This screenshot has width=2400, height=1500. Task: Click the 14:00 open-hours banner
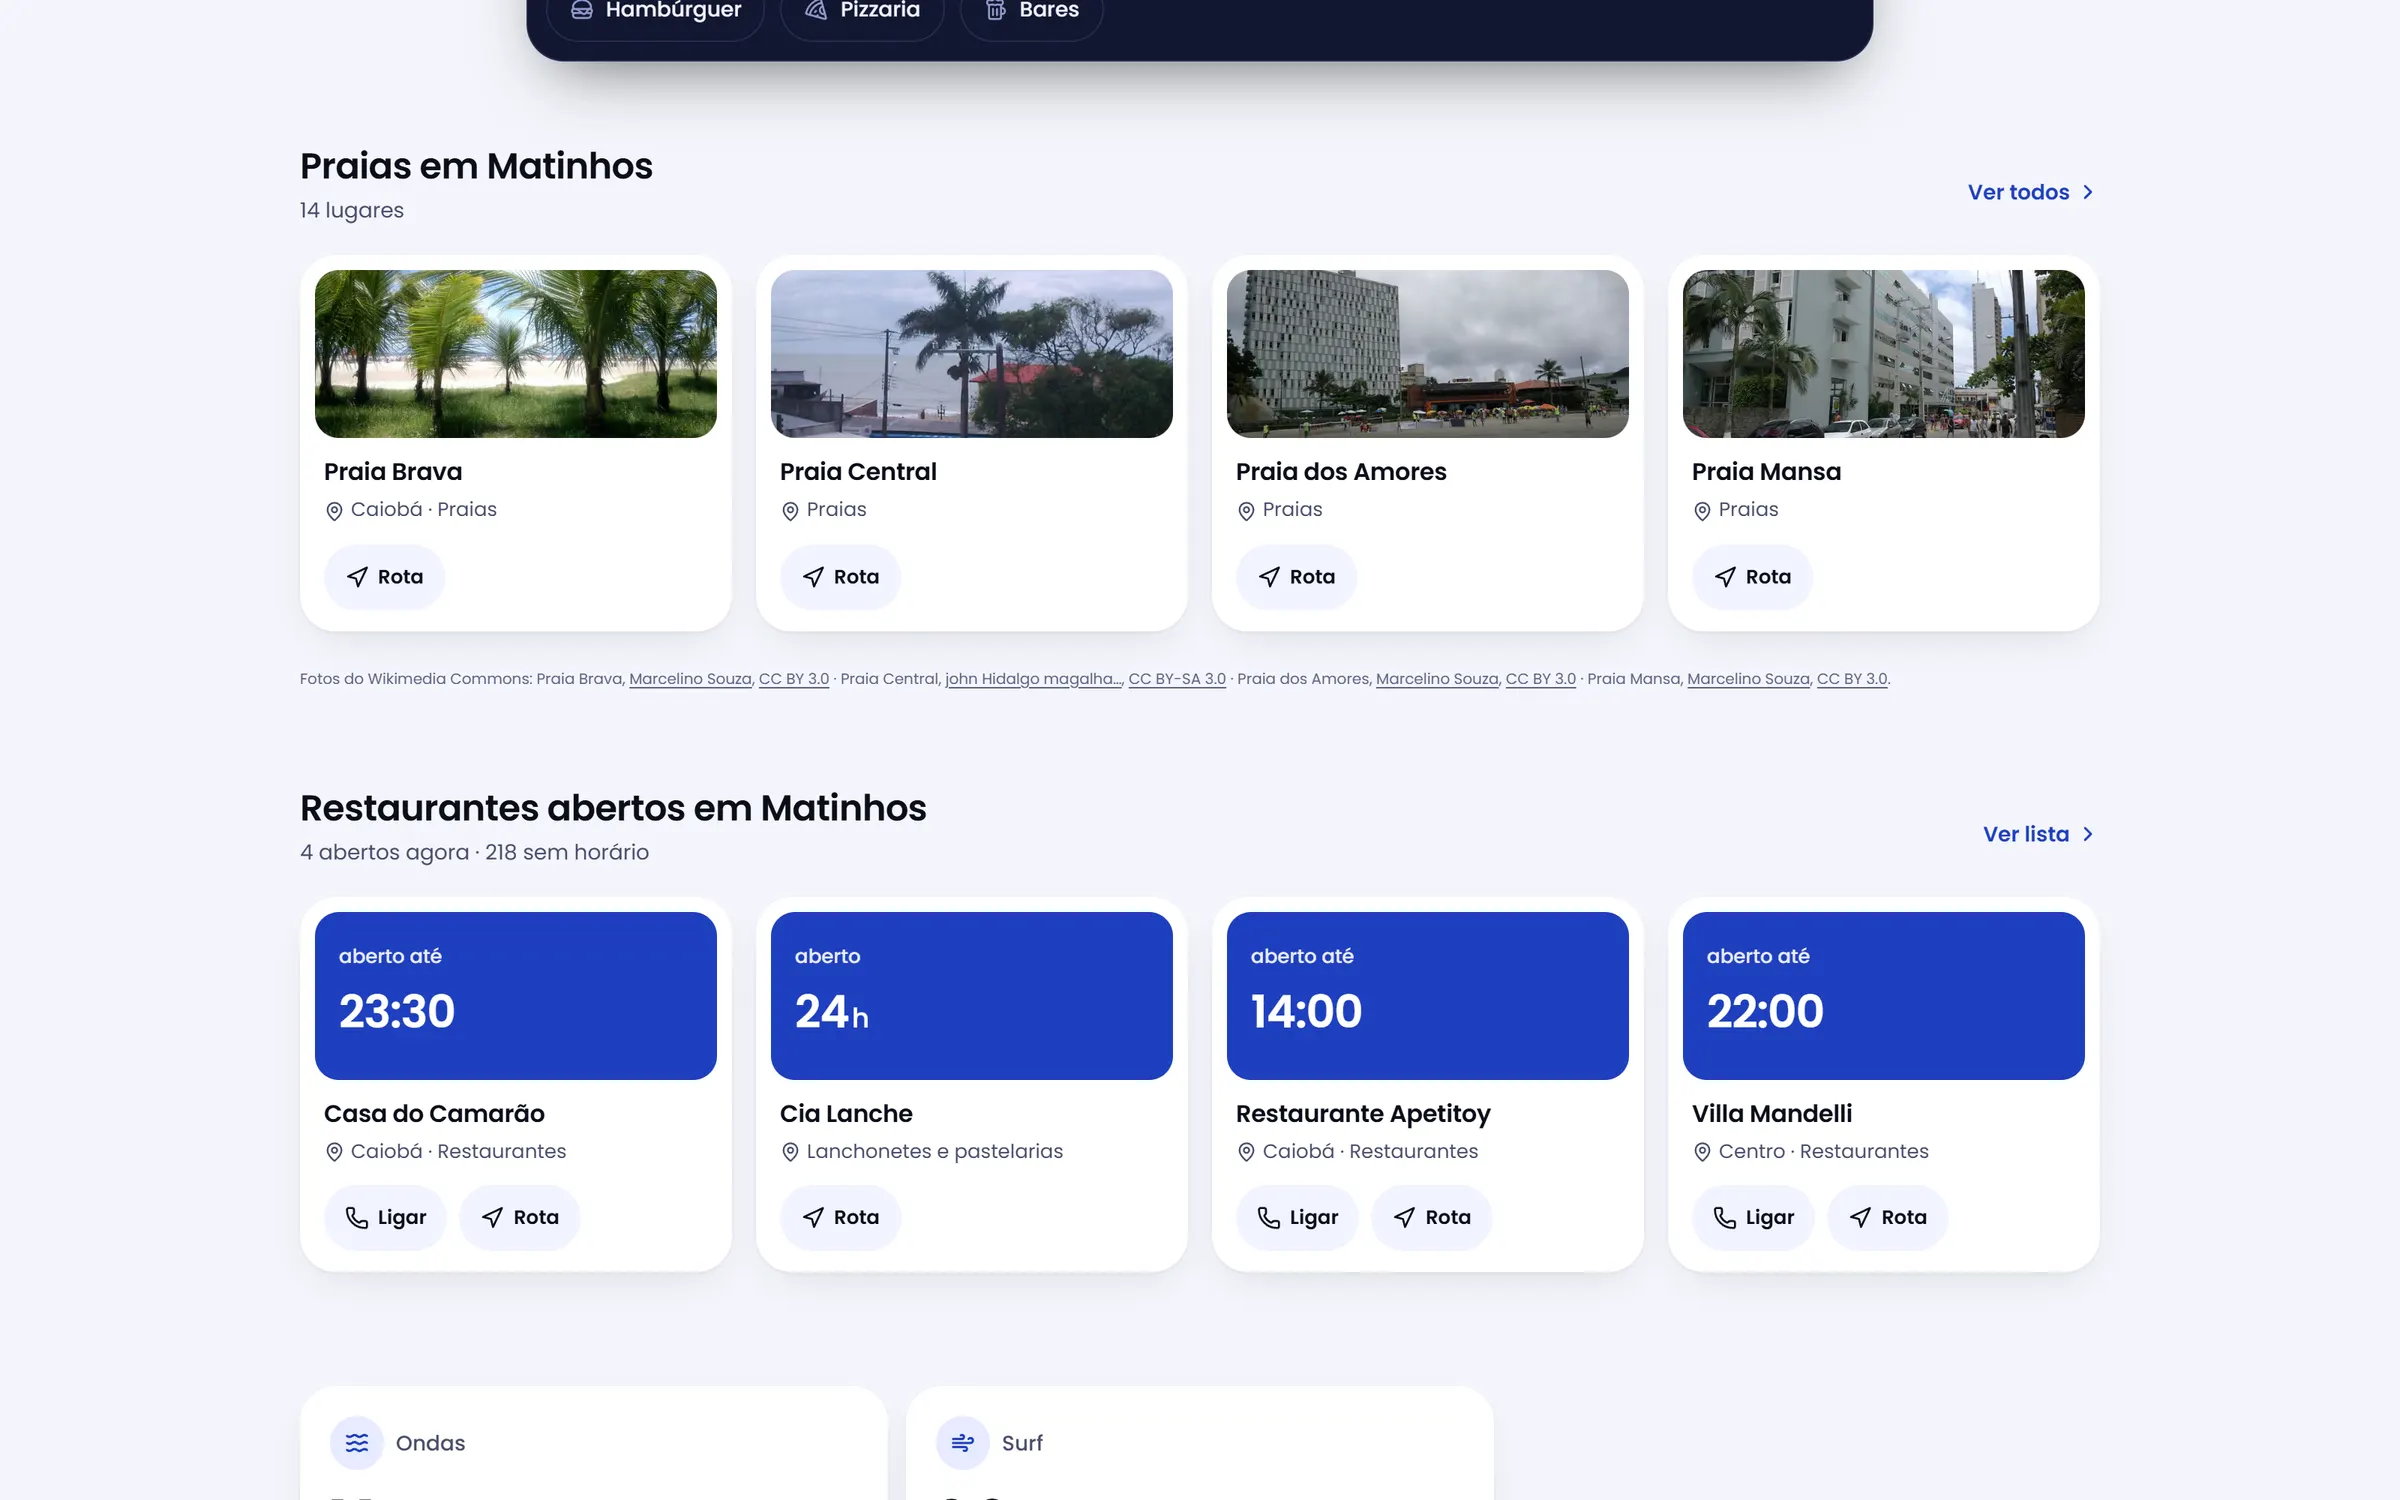click(1428, 996)
